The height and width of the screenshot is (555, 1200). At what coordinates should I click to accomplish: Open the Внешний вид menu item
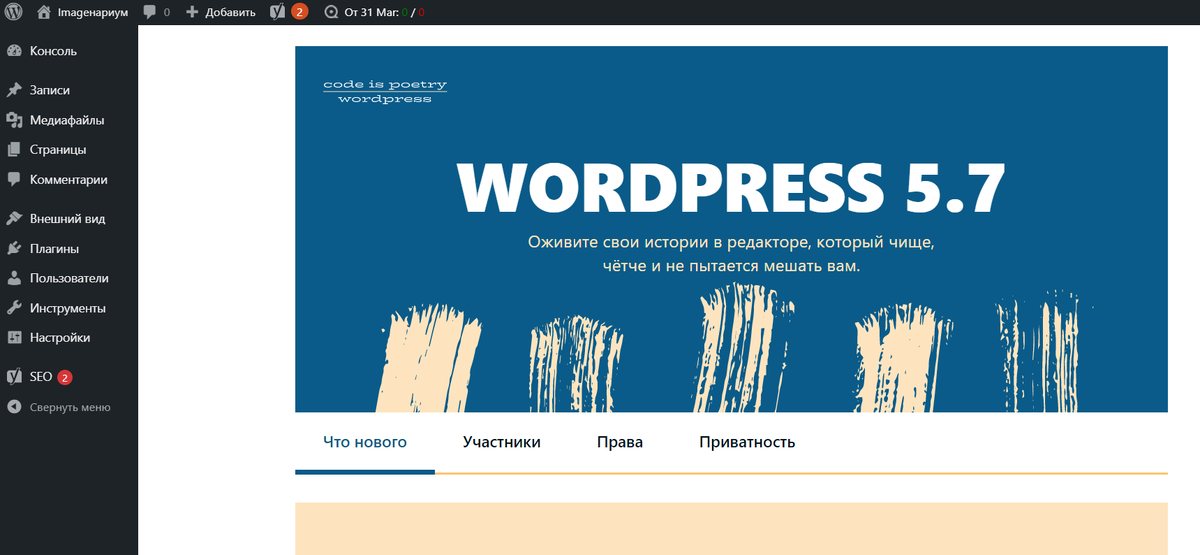coord(69,218)
